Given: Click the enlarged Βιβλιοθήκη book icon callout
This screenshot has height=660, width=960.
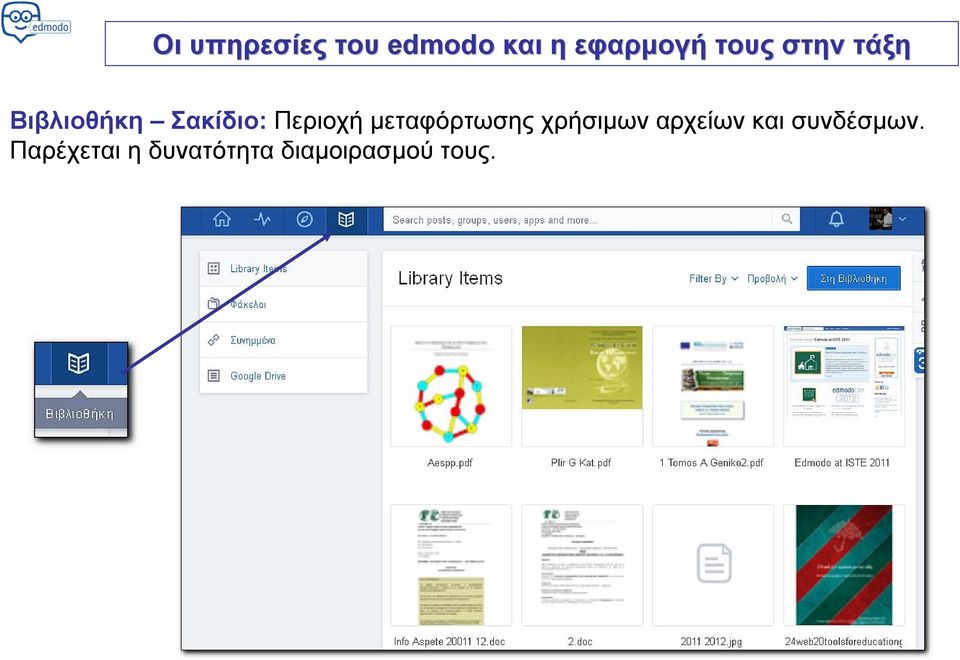Looking at the screenshot, I should pyautogui.click(x=78, y=363).
